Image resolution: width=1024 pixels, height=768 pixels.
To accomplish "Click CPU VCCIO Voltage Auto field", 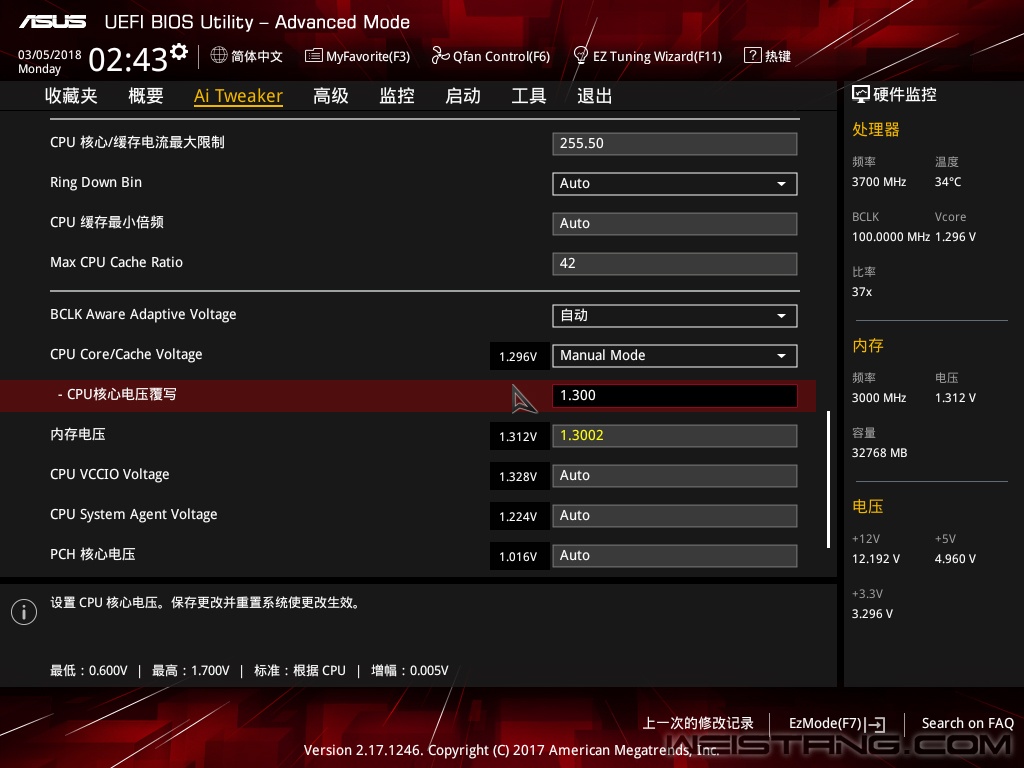I will click(675, 475).
